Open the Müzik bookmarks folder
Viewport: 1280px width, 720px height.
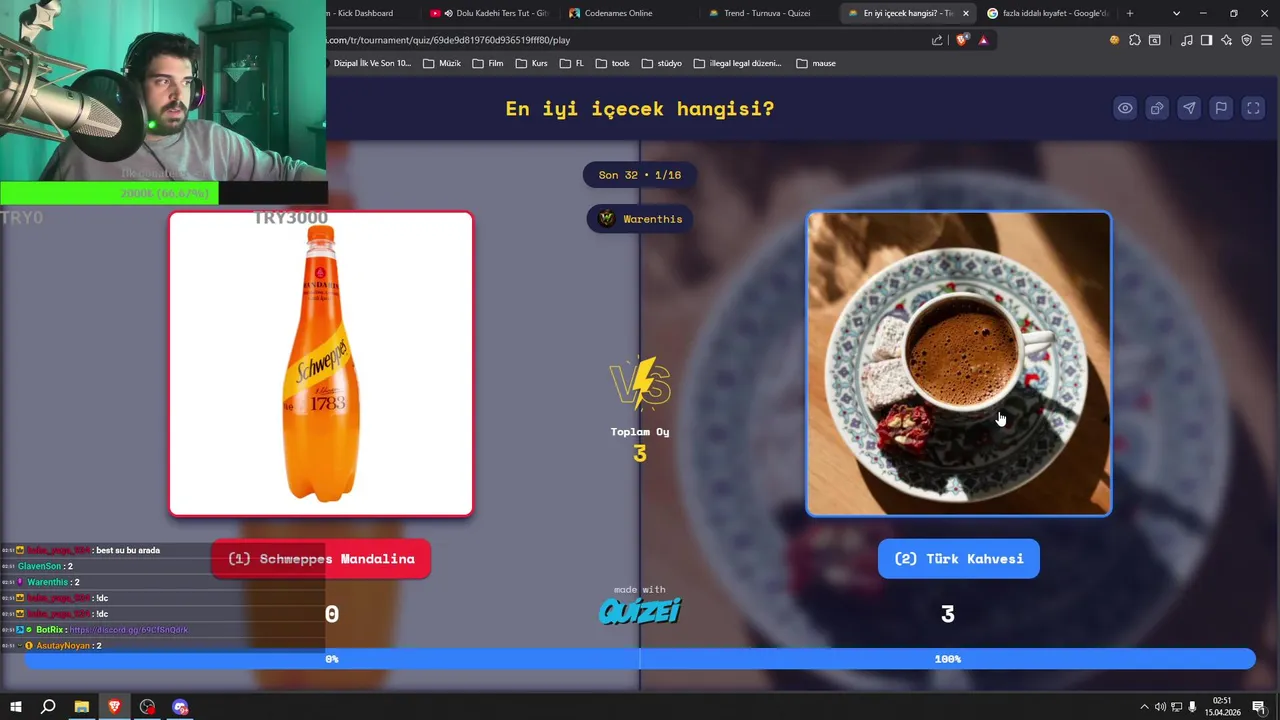point(442,63)
